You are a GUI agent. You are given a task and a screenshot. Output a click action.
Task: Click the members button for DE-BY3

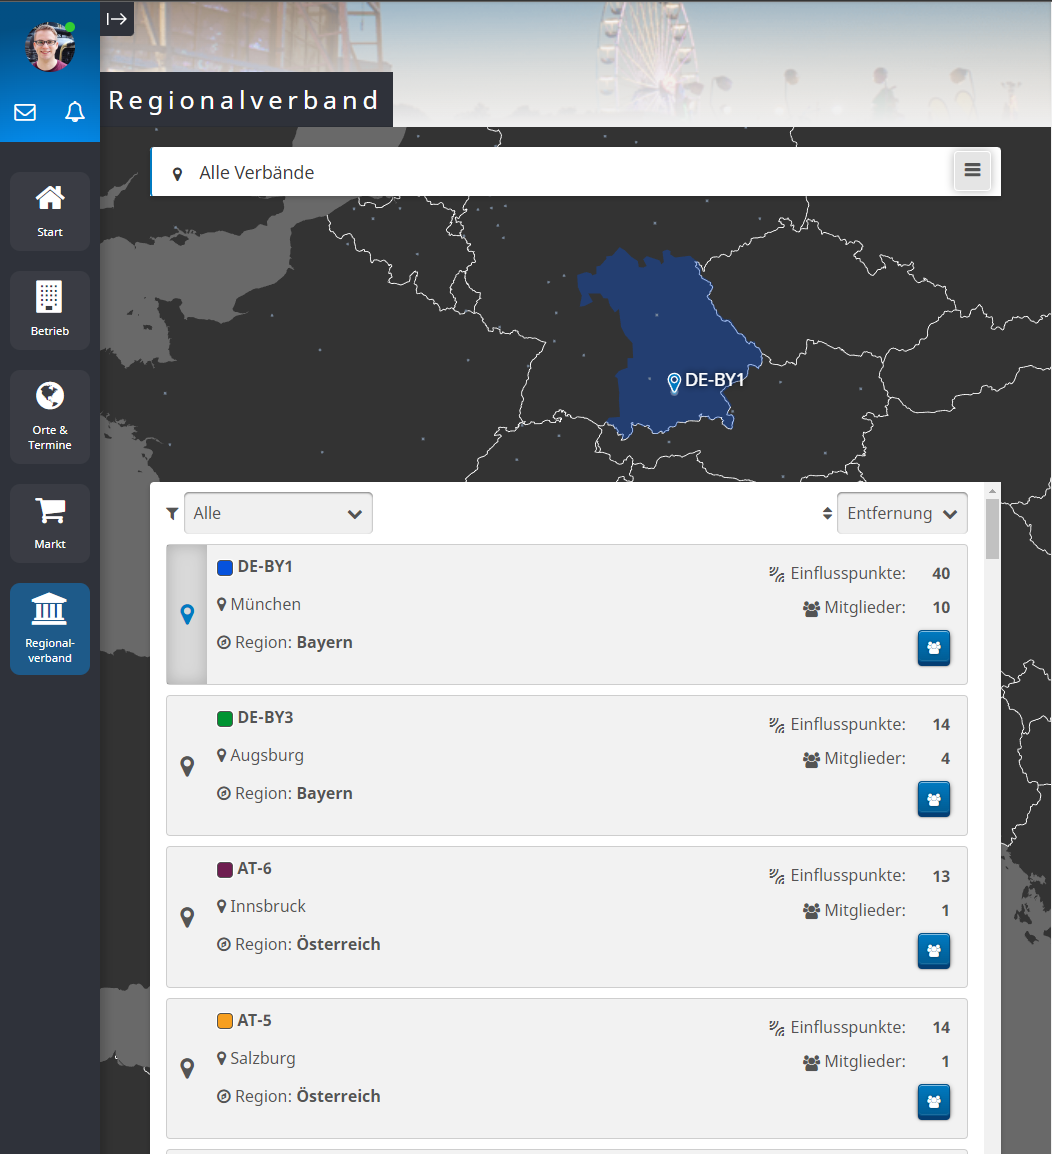pos(933,799)
